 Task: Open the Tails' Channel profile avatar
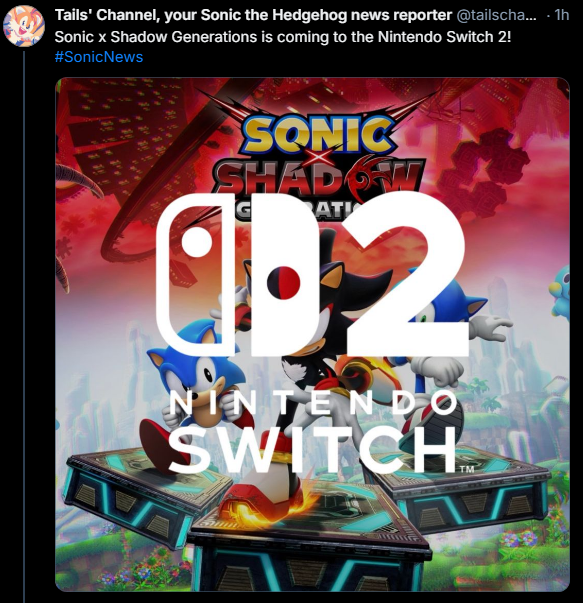(x=24, y=26)
